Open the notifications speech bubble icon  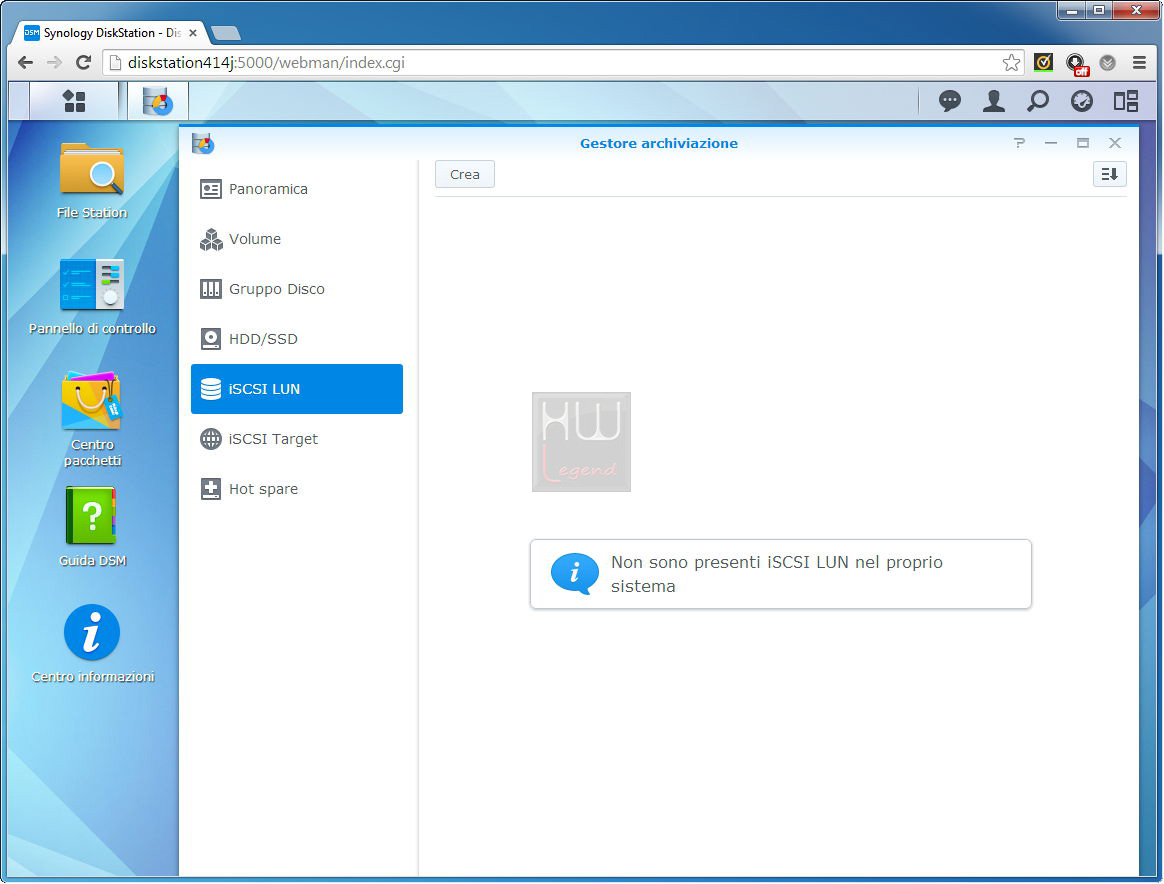coord(949,101)
